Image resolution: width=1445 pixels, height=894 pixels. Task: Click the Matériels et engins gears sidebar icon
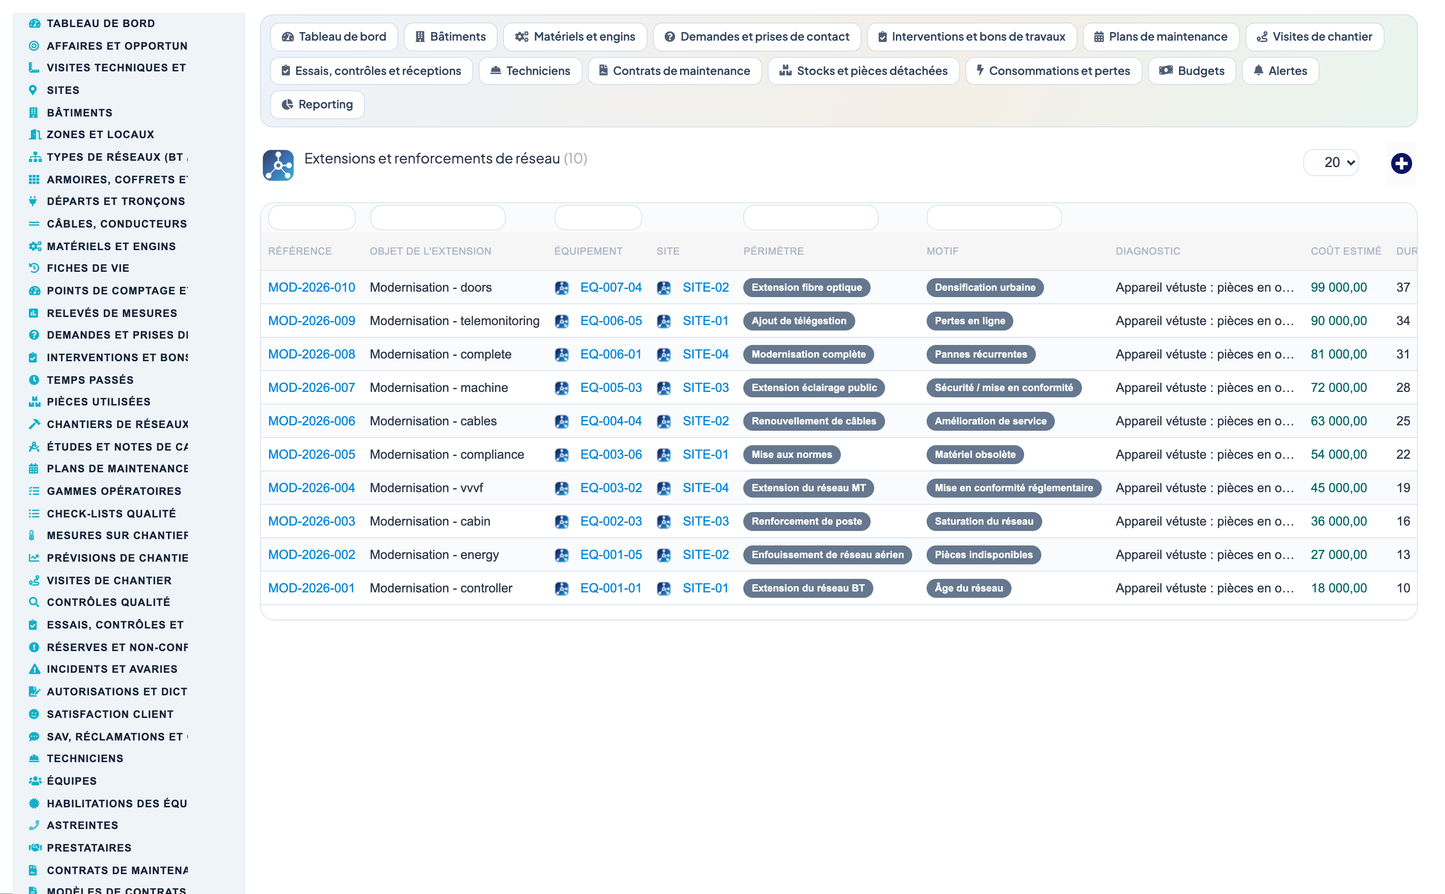(34, 246)
